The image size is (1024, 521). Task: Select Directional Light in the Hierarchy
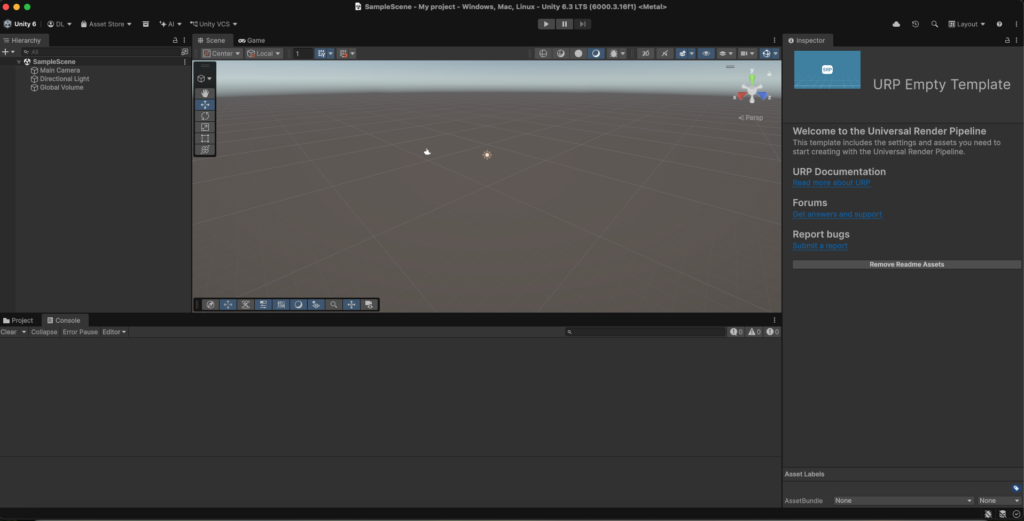(x=64, y=79)
